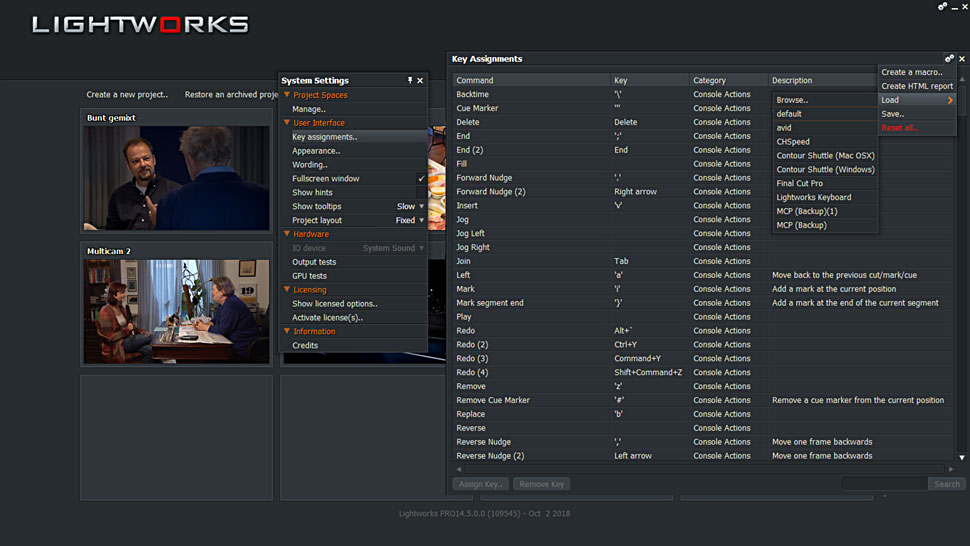Screen dimensions: 970x546
Task: Load the MCP (Backup)(1) preset
Action: pos(807,211)
